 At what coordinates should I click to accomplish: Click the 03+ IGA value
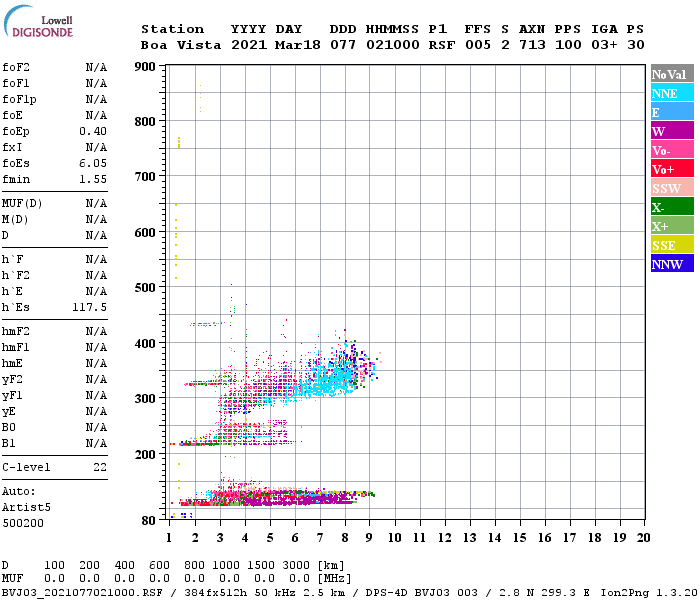tap(604, 45)
